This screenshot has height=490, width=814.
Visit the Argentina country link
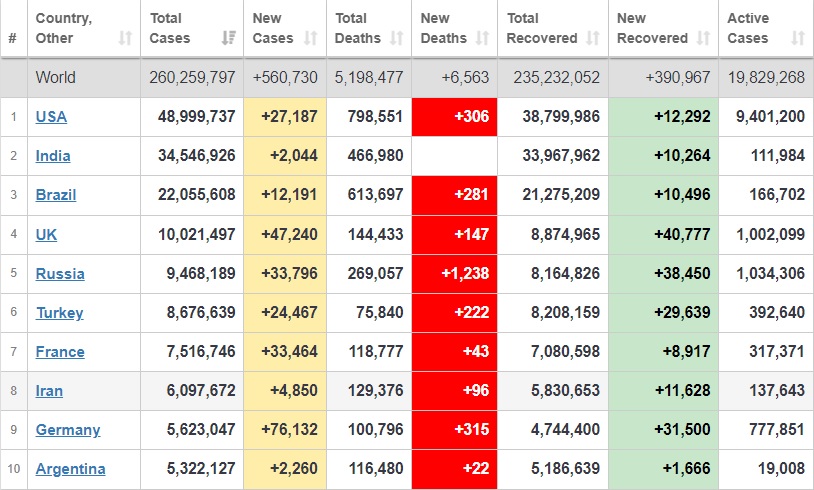[70, 468]
